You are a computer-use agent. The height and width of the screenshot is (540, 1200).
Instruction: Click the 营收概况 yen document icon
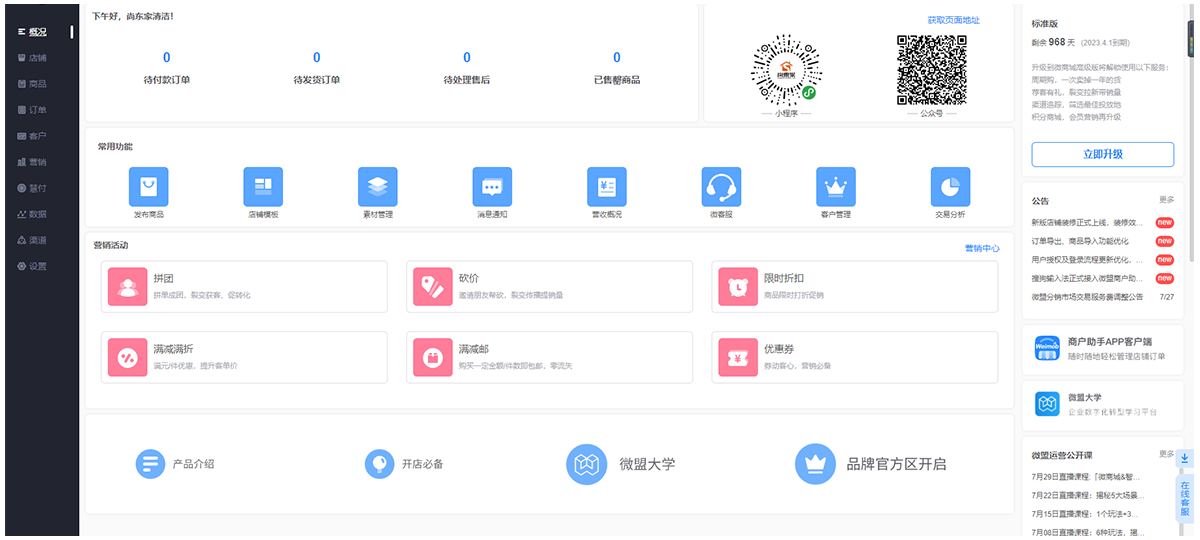pyautogui.click(x=606, y=187)
